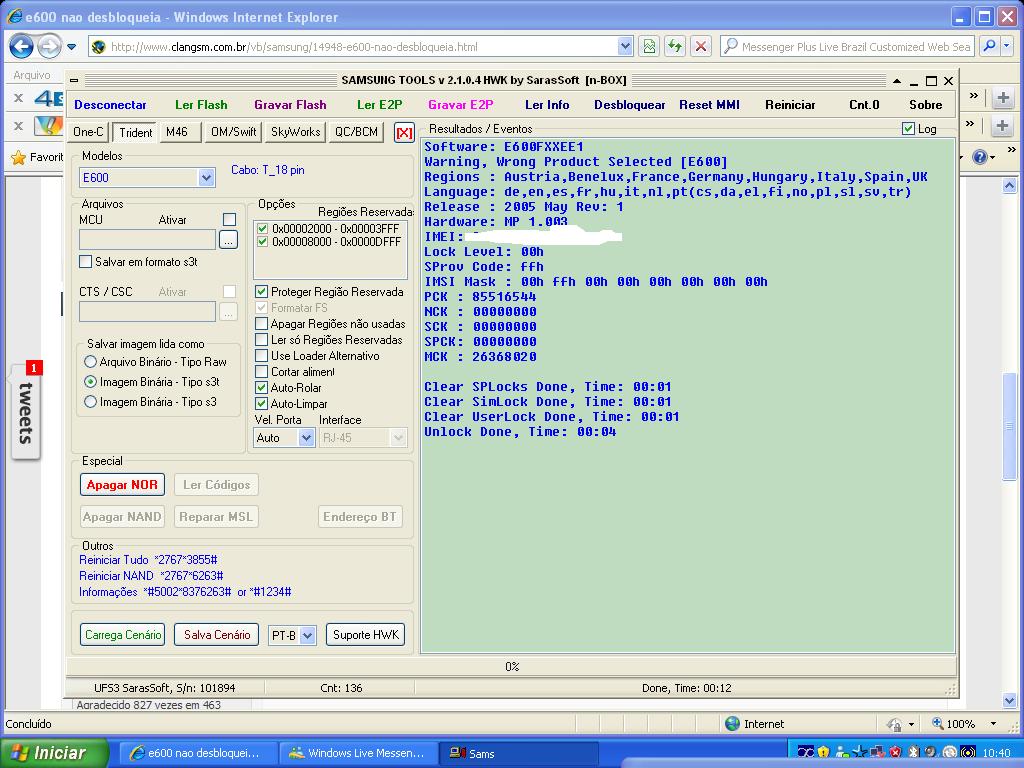Expand the IE address bar history dropdown
Image resolution: width=1024 pixels, height=768 pixels.
(625, 46)
